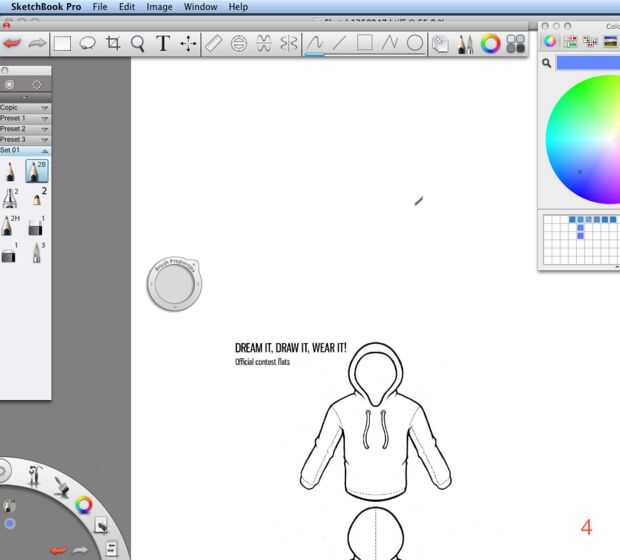Select the Polyline draw style

tap(389, 43)
